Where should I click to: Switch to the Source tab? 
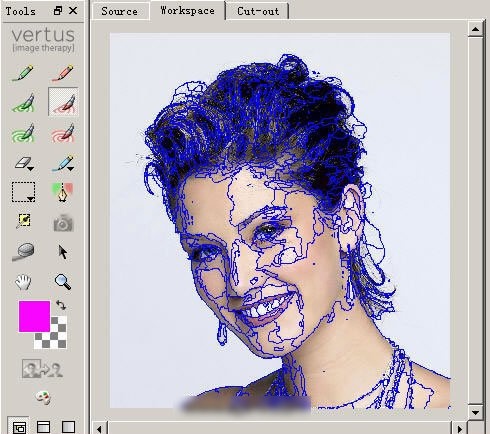click(119, 11)
